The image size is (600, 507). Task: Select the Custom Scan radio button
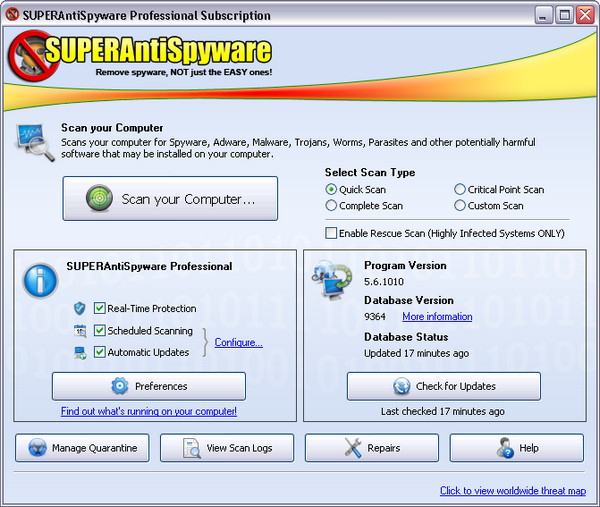pyautogui.click(x=460, y=206)
